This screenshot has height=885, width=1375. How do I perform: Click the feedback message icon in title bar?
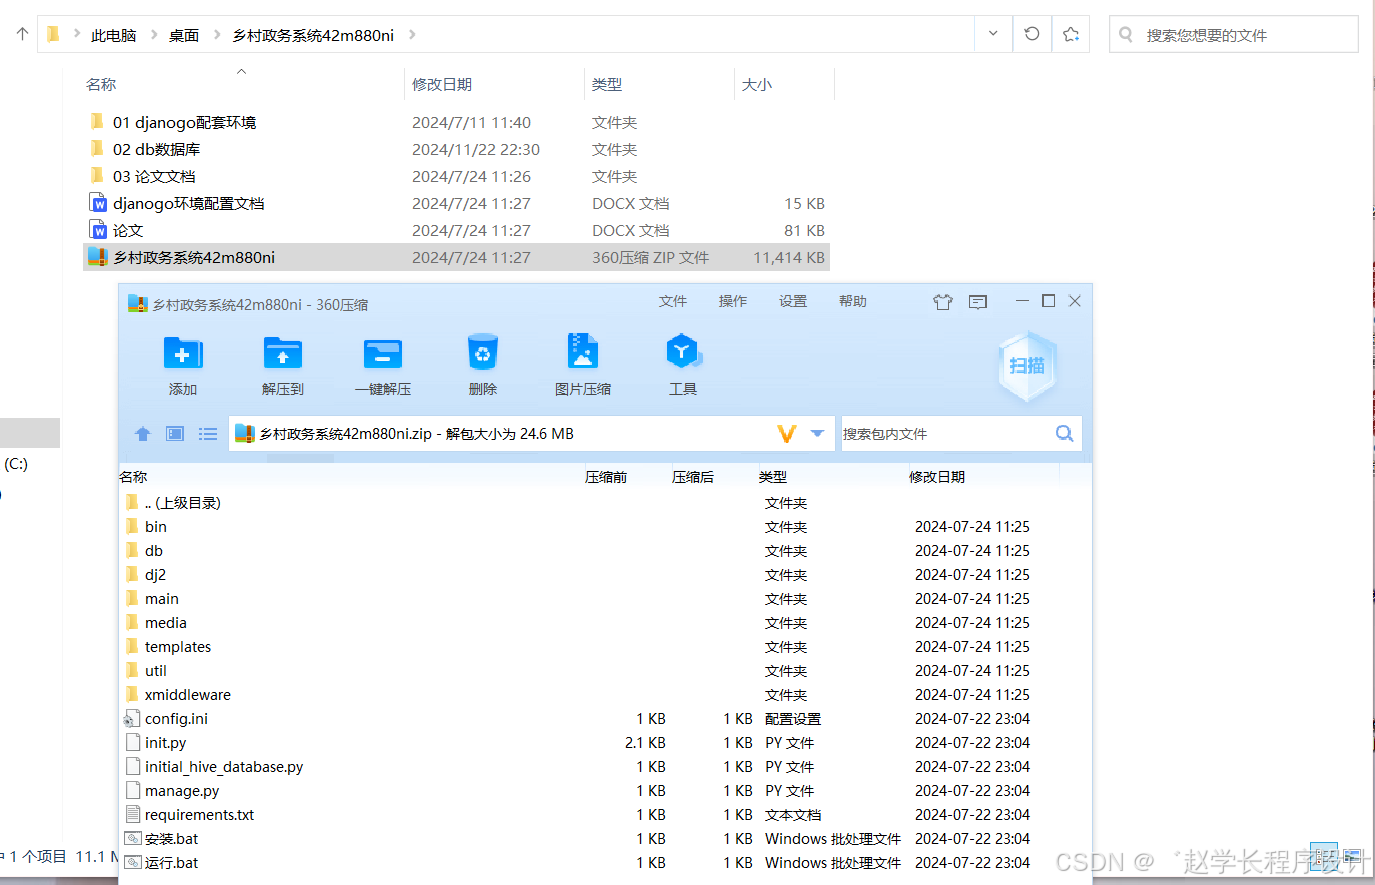[x=978, y=302]
